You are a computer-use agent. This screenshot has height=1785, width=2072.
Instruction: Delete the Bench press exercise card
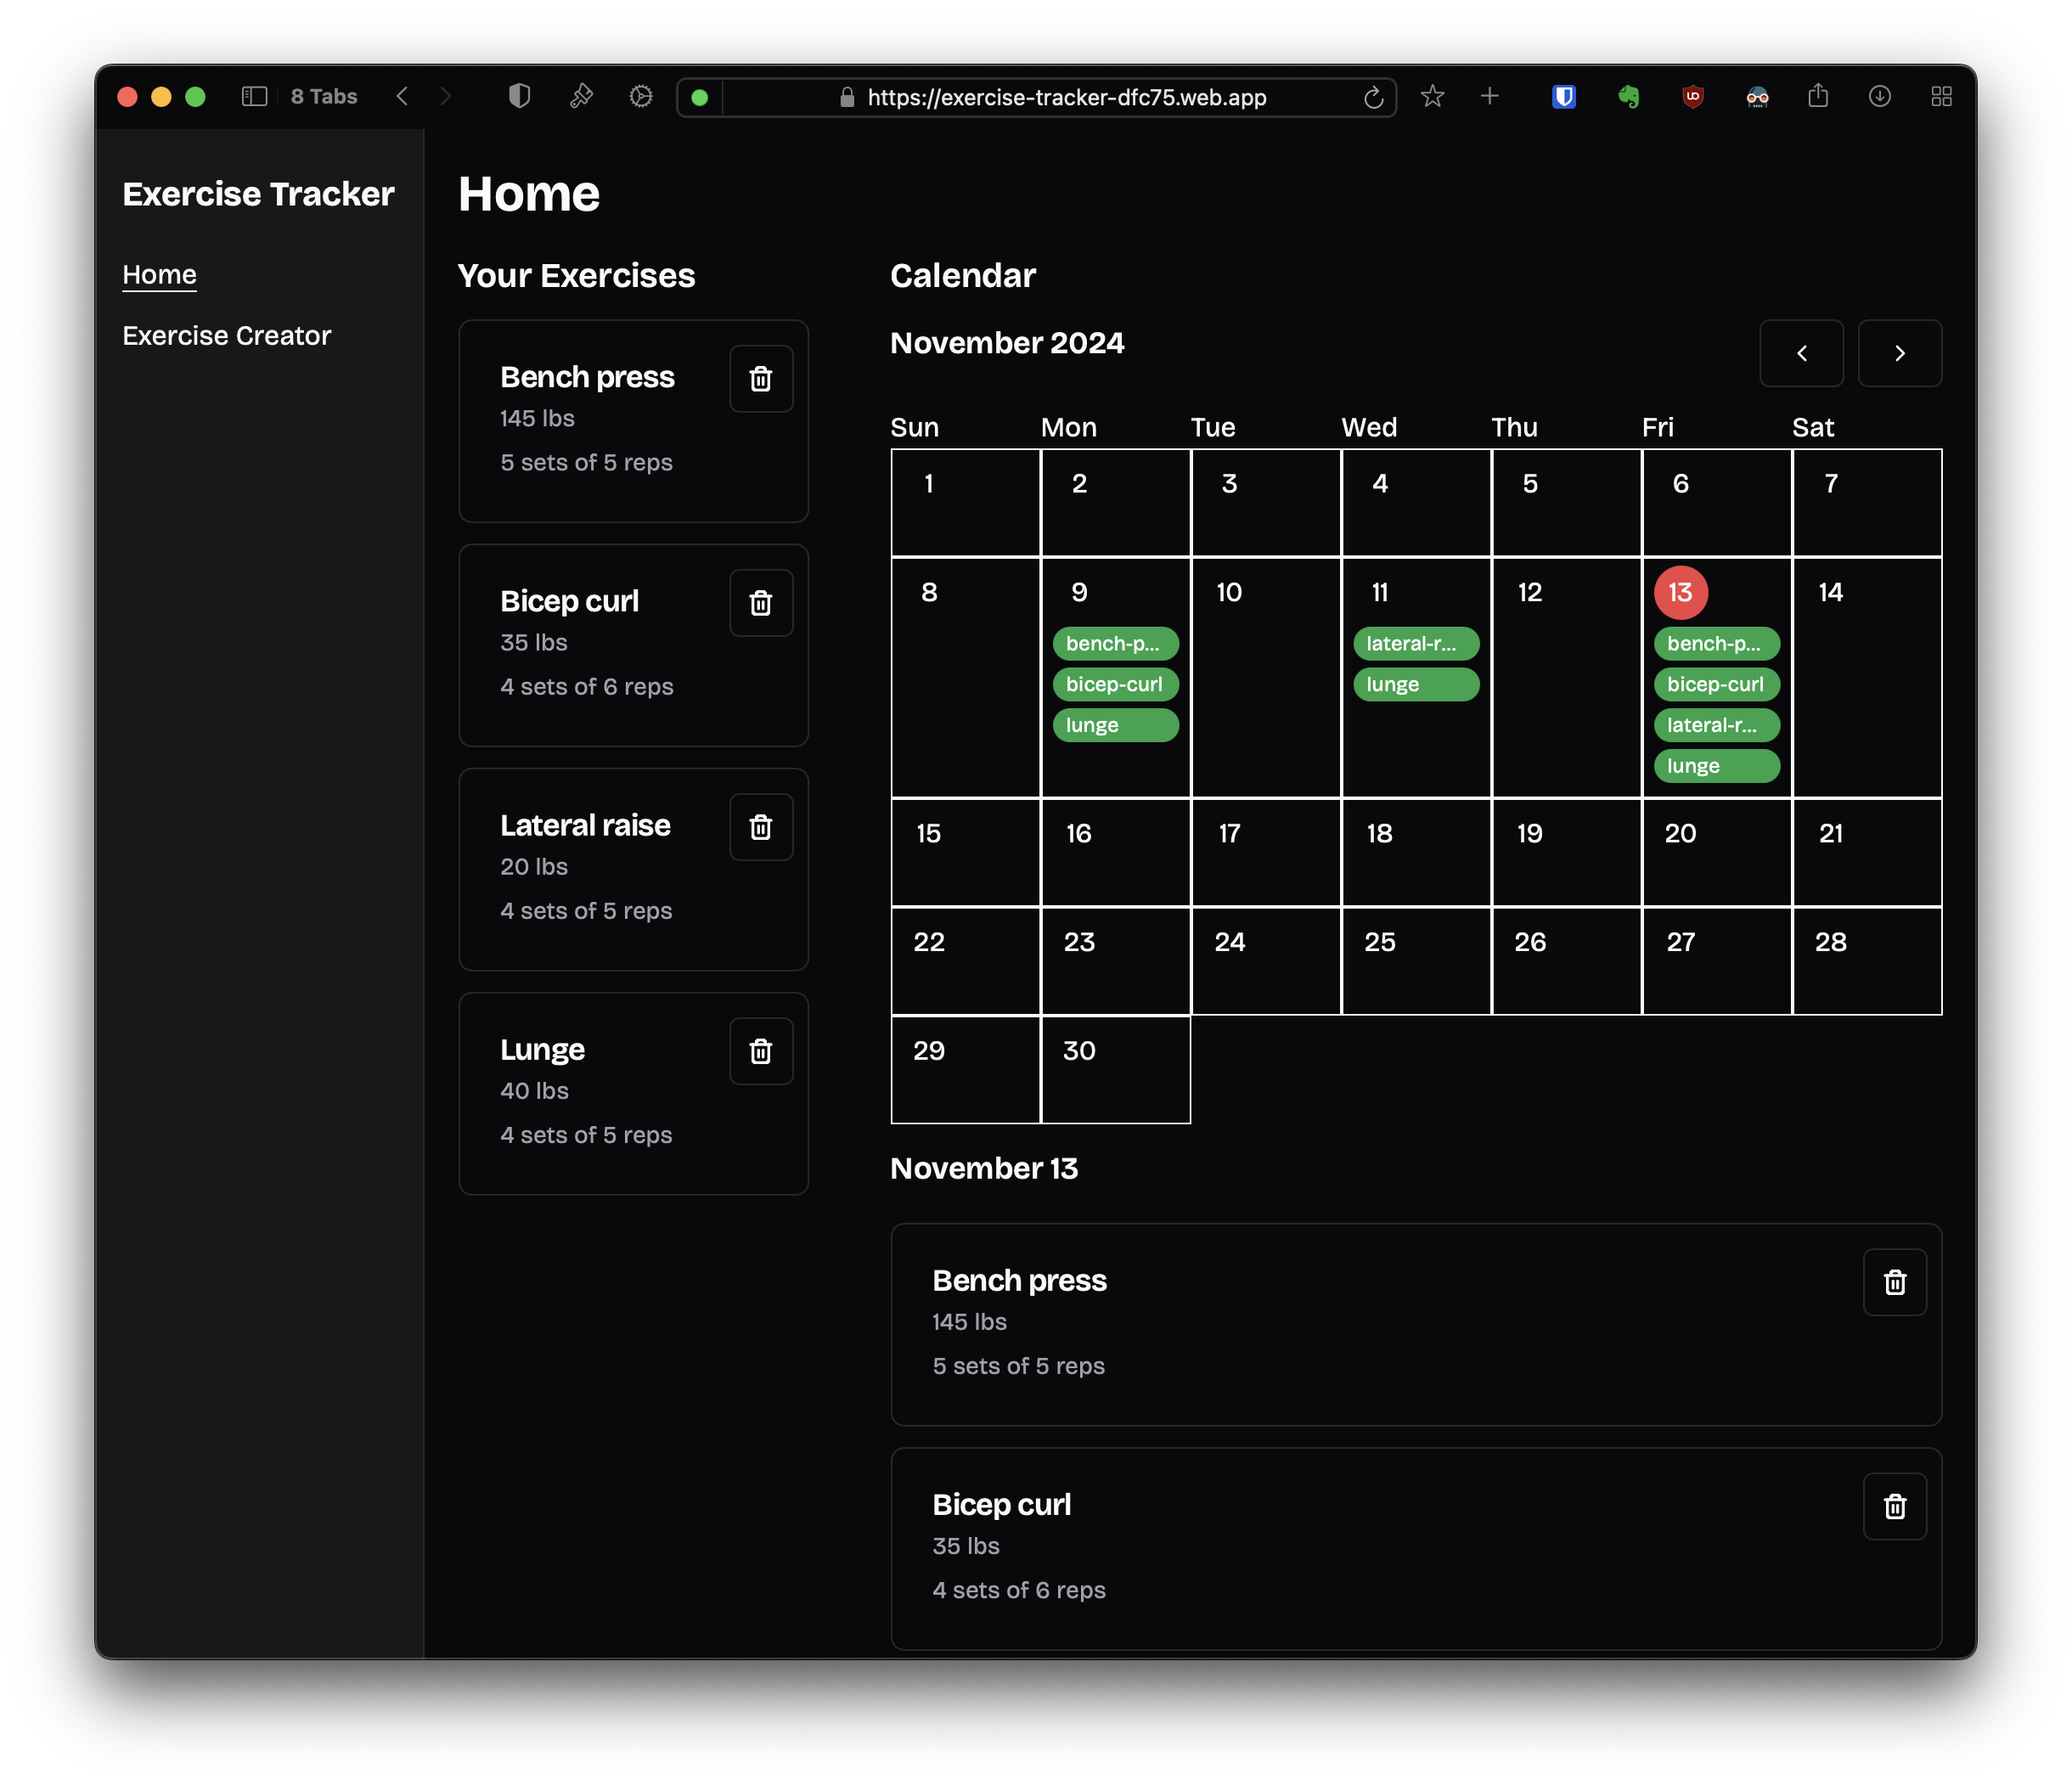click(761, 379)
